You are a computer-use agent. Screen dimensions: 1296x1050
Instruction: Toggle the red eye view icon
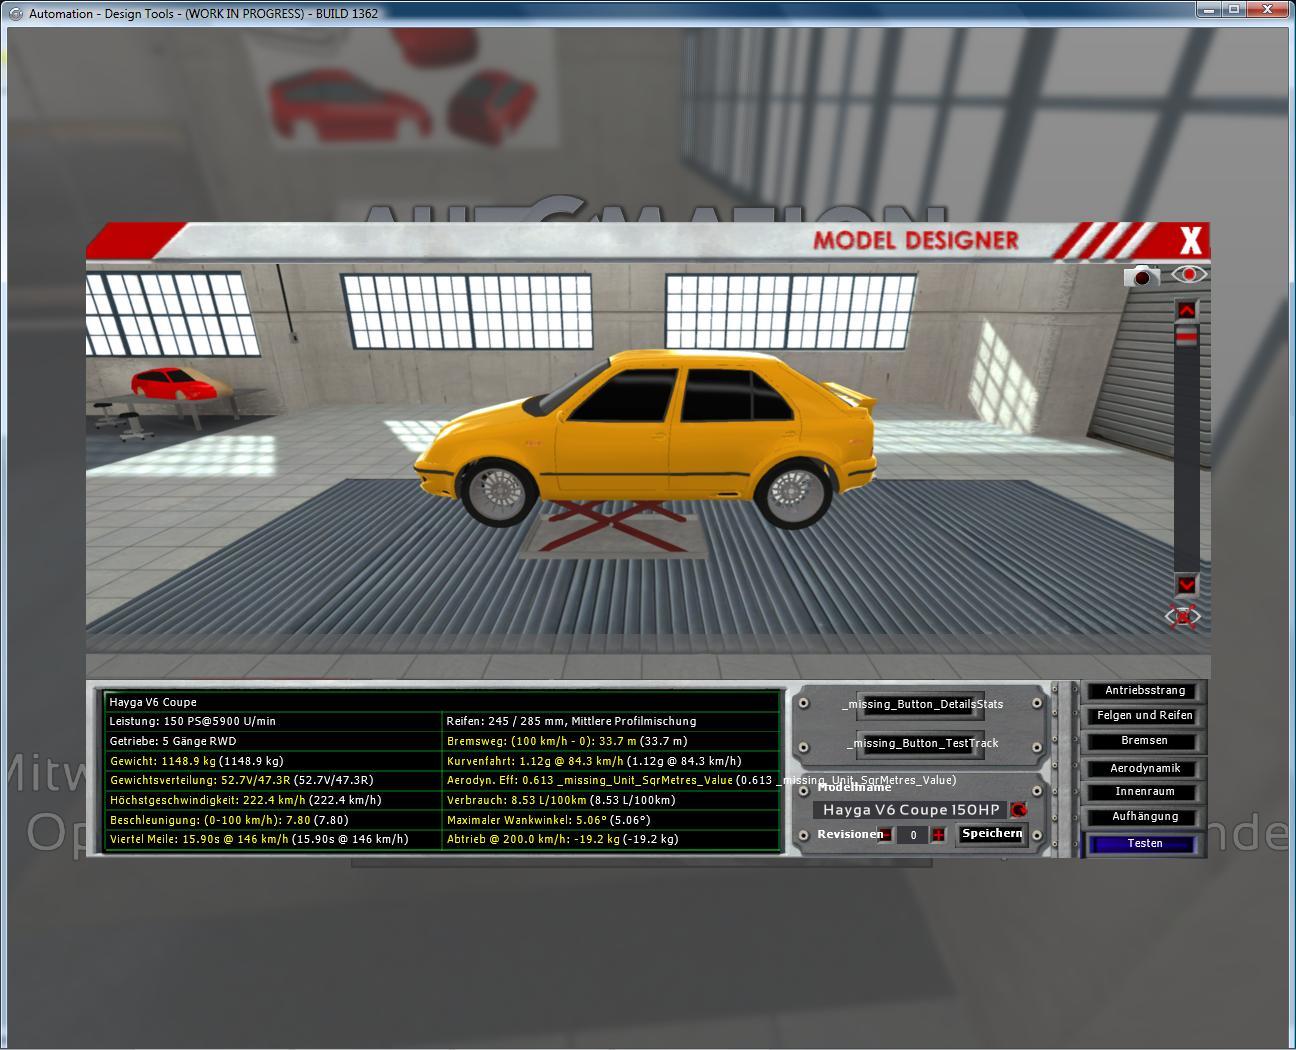point(1189,274)
